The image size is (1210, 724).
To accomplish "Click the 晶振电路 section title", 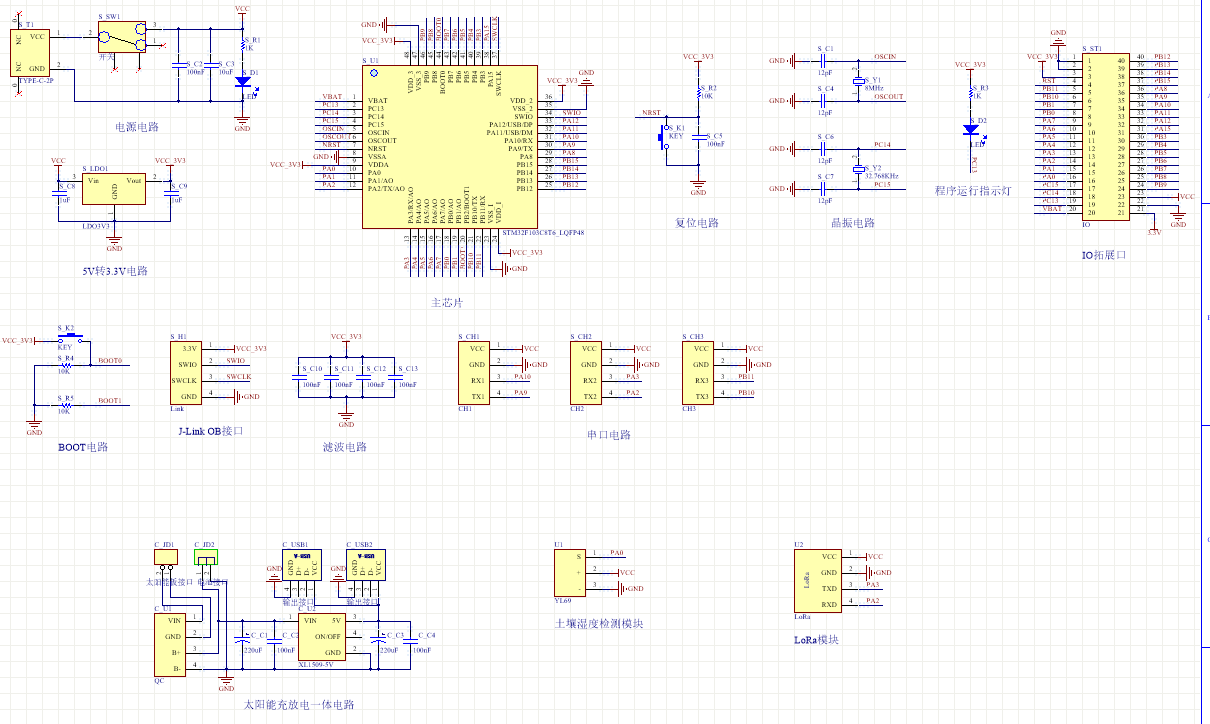I will click(853, 223).
